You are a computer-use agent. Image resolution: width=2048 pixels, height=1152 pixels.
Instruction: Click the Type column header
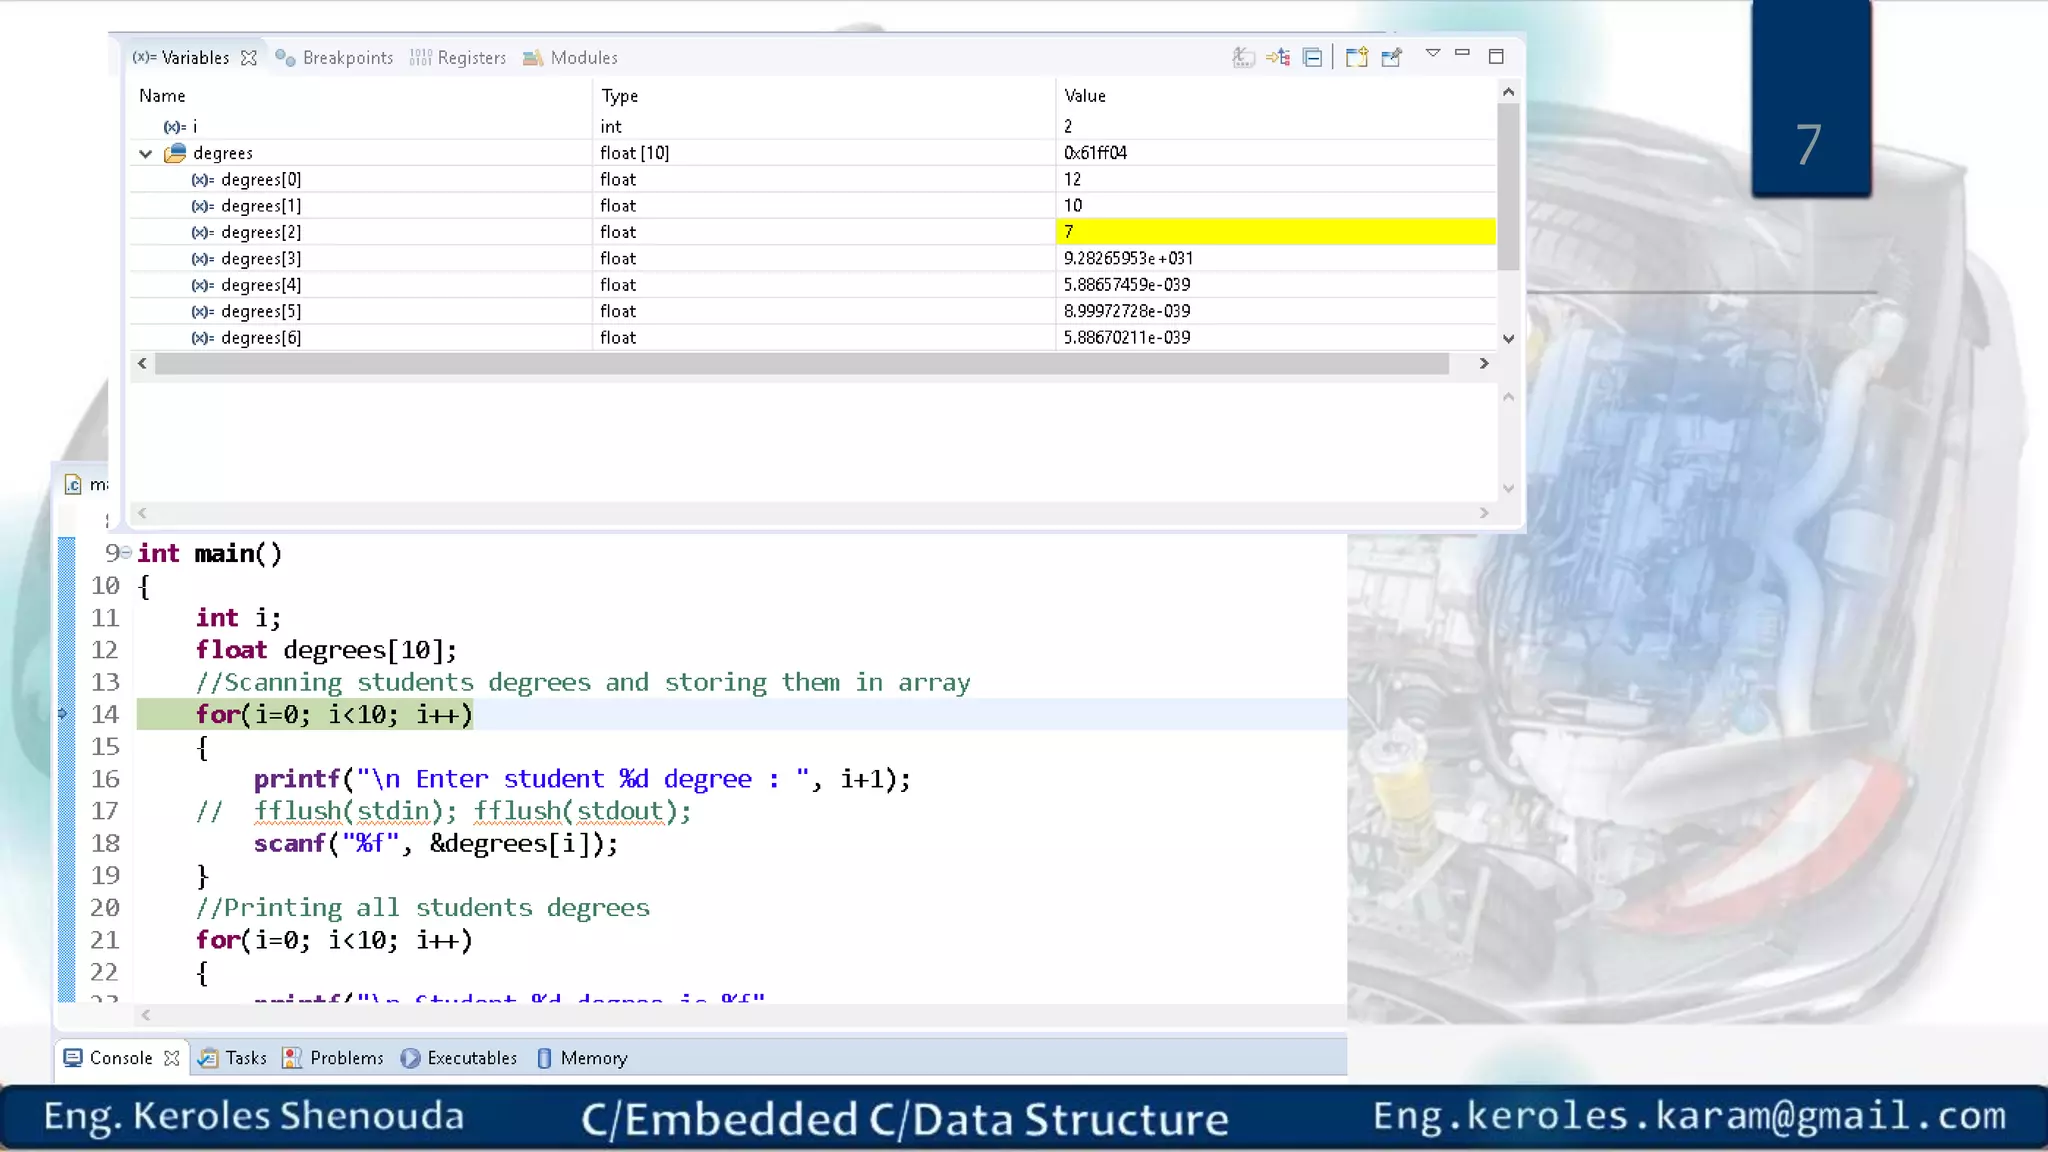click(x=619, y=96)
